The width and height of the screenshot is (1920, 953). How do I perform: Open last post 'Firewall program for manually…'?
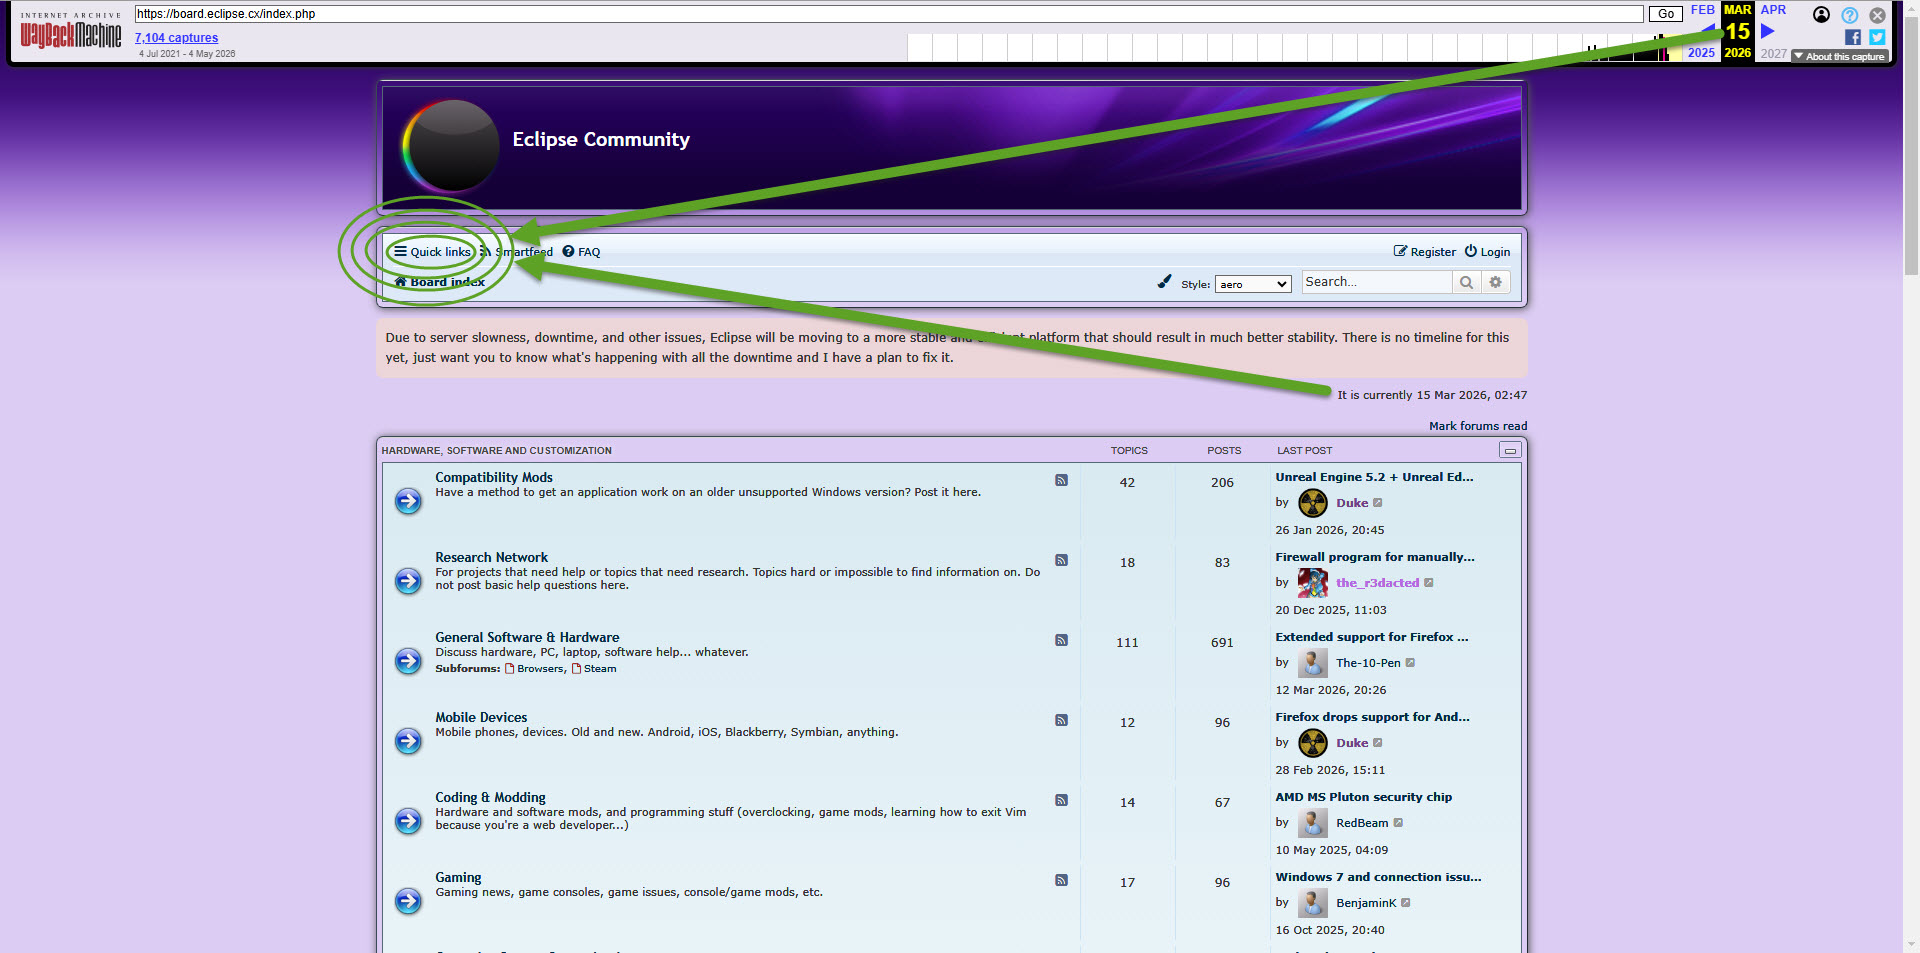(1375, 557)
